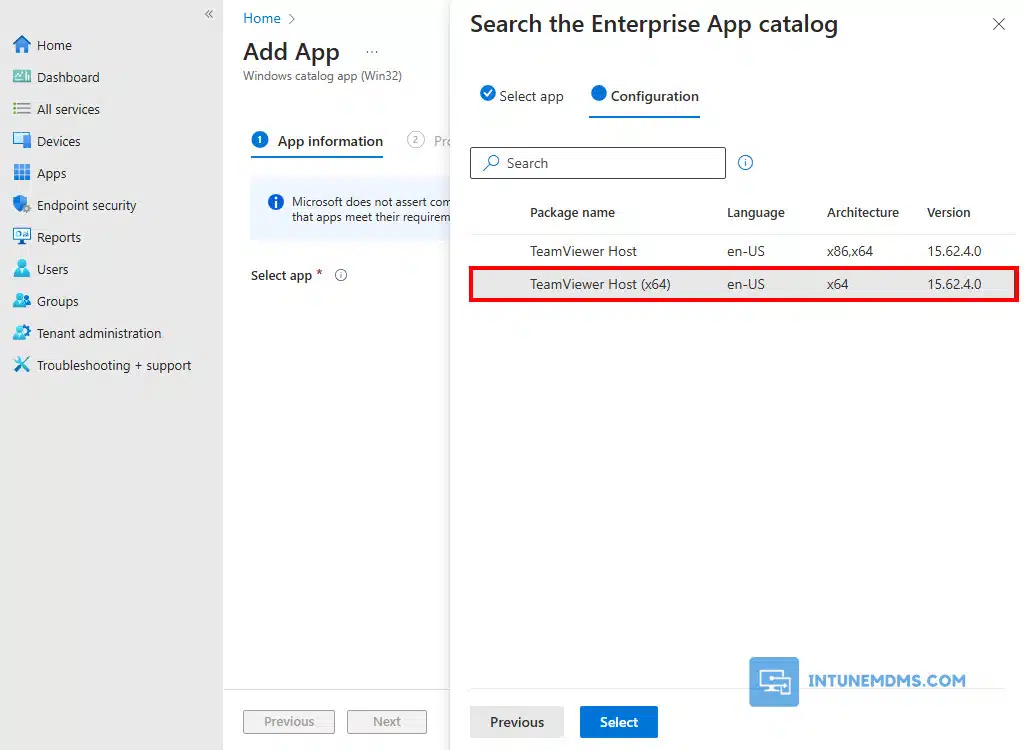Click the disabled Previous button under Add App
The image size is (1024, 750).
tap(289, 722)
